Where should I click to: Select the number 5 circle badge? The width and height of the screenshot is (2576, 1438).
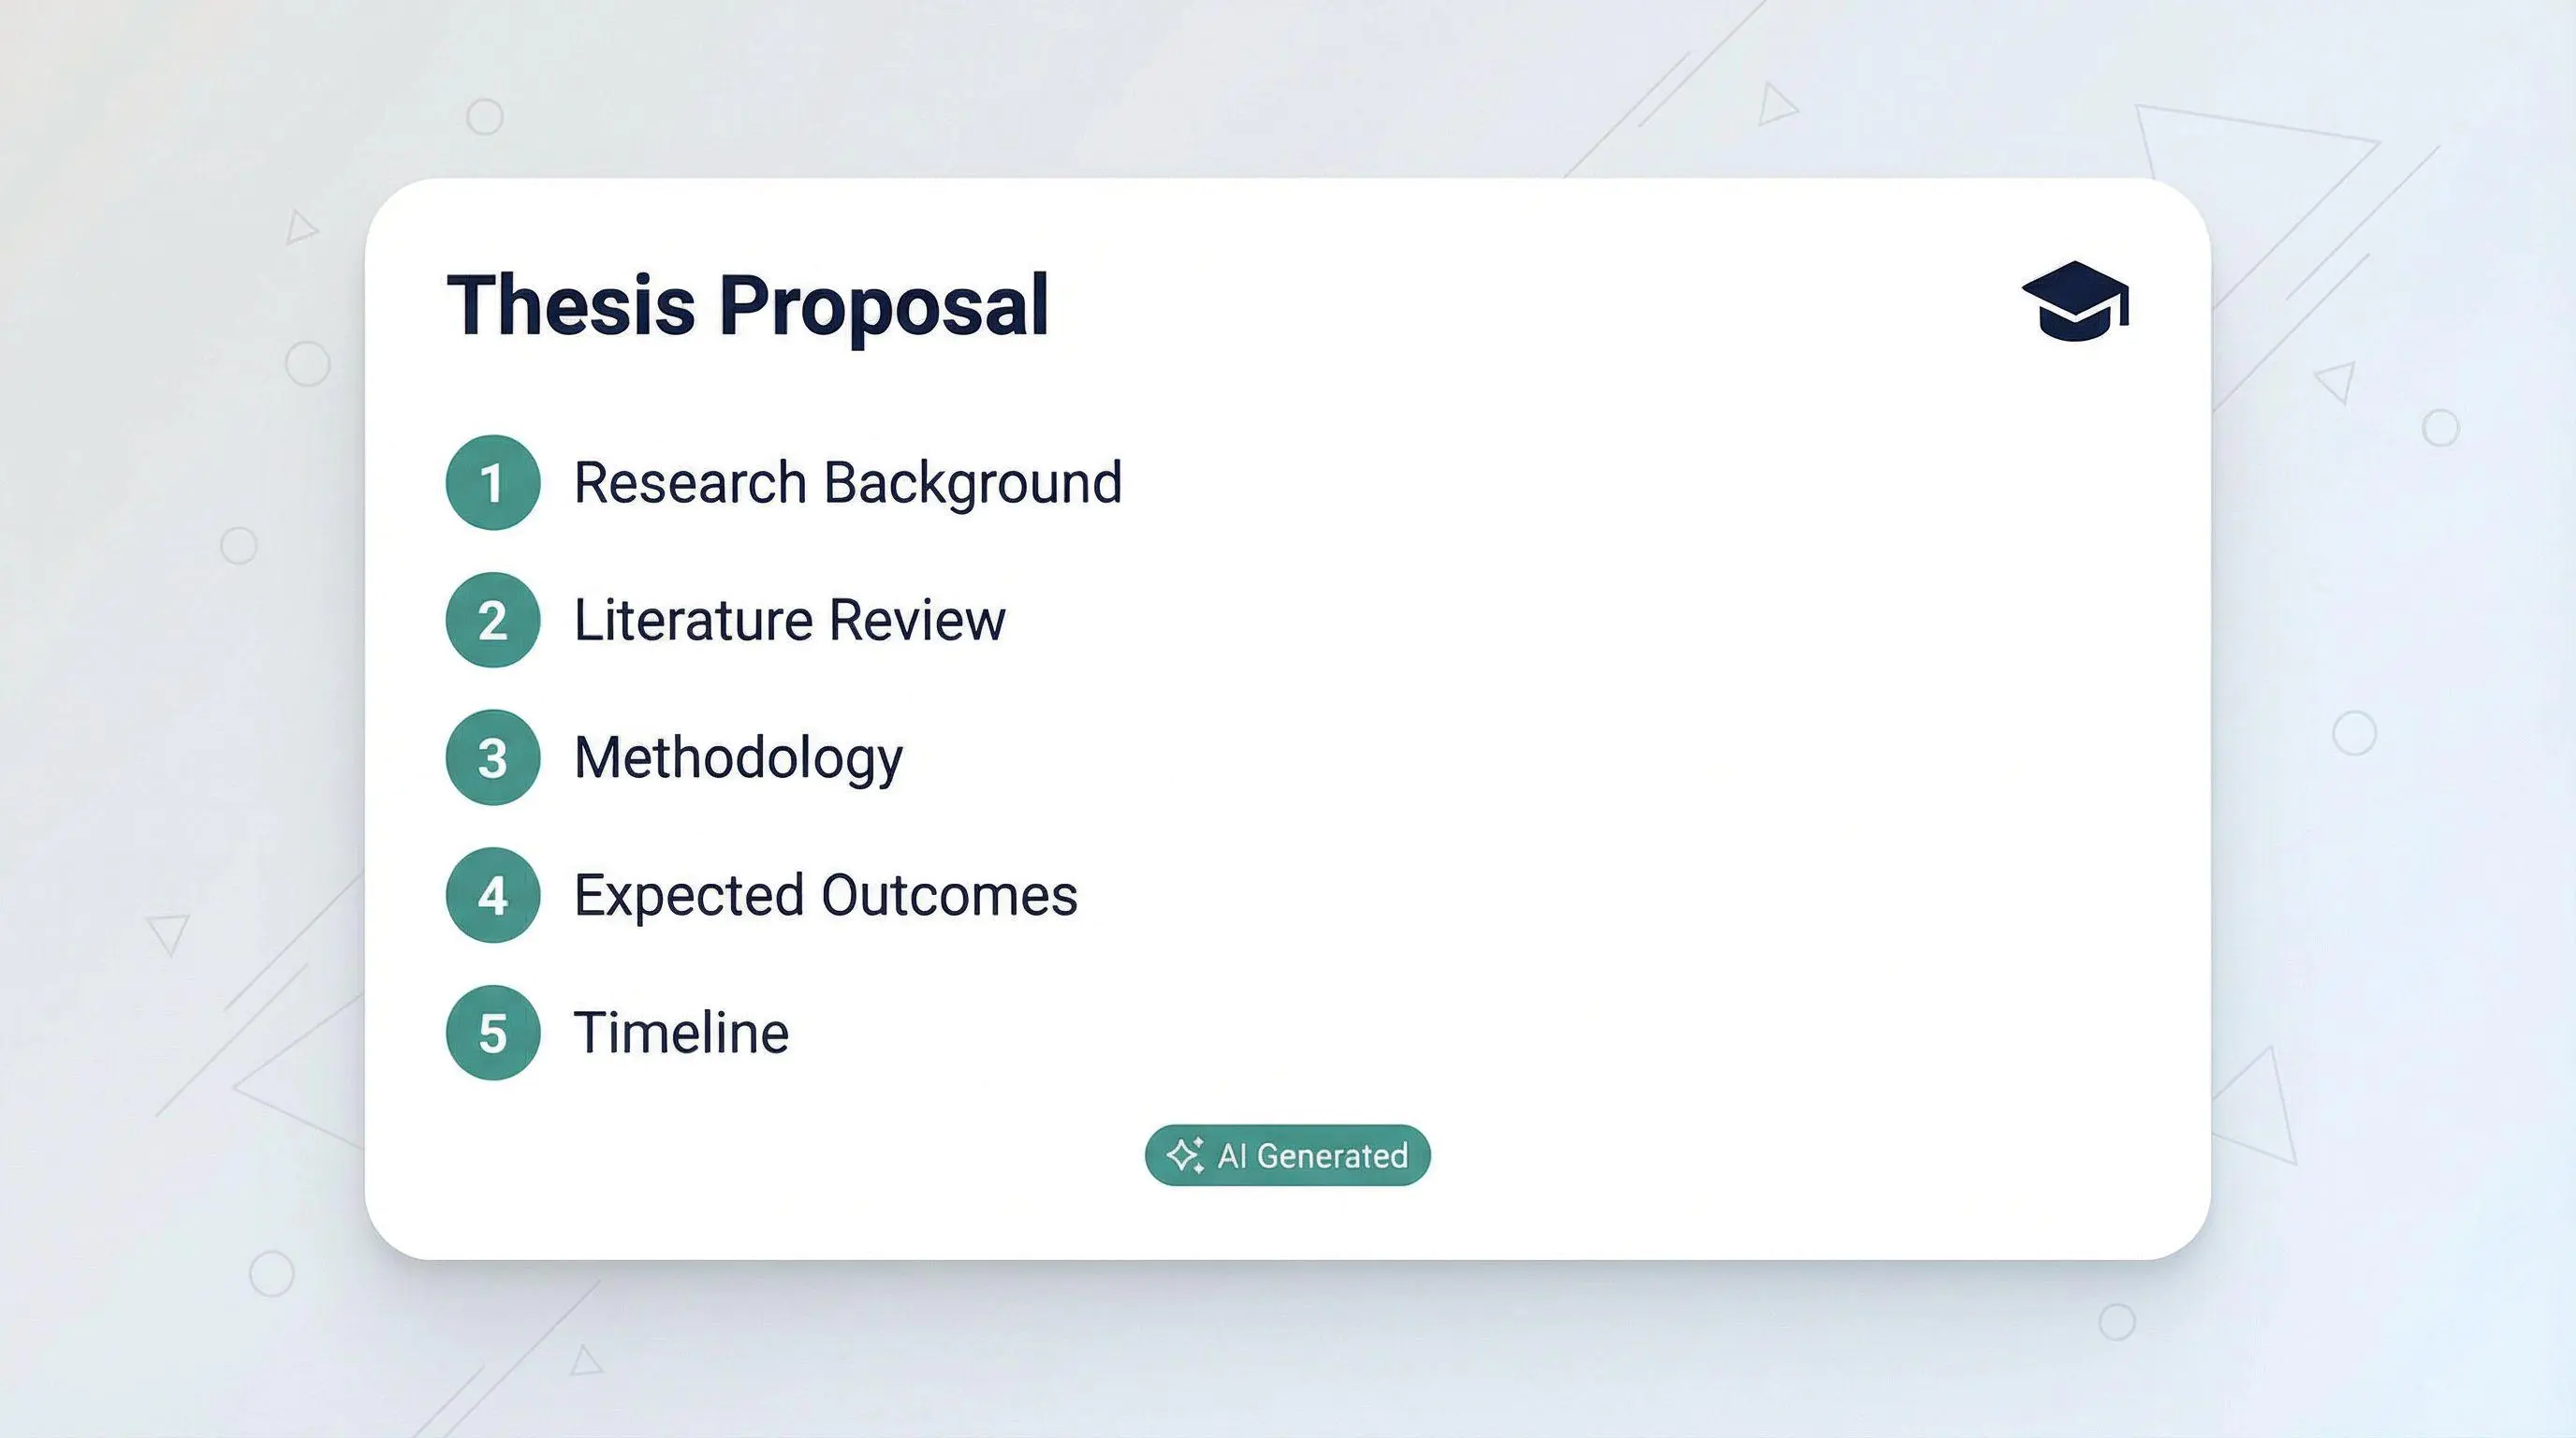pyautogui.click(x=493, y=1032)
